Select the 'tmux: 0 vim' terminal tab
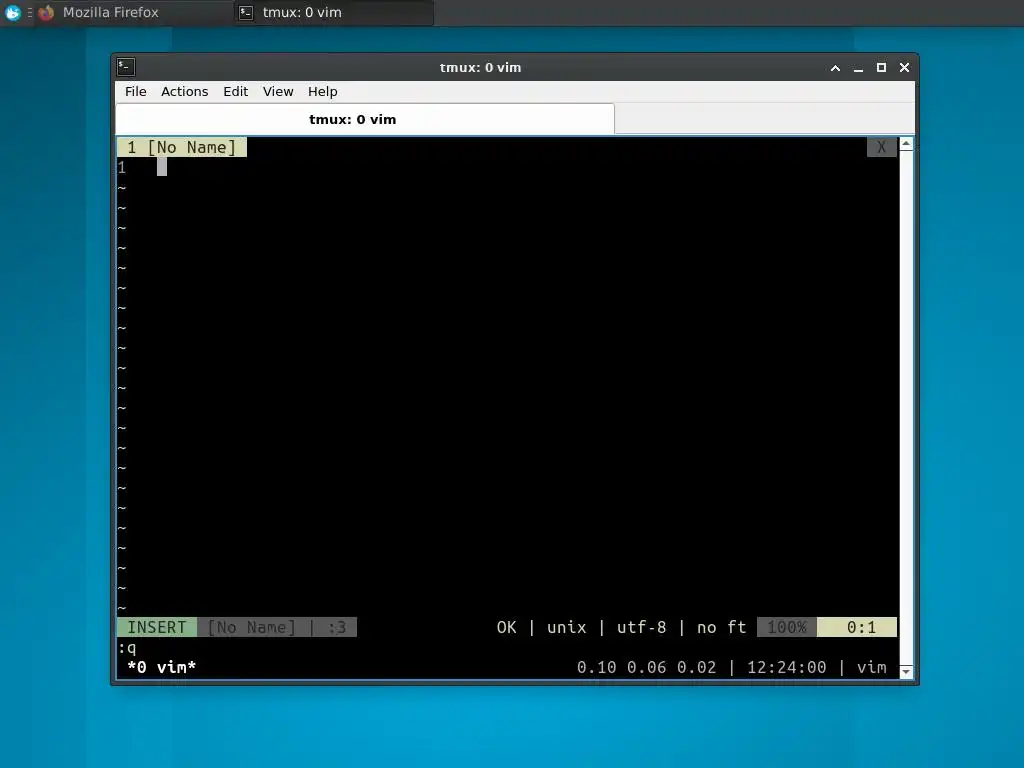This screenshot has height=768, width=1024. pyautogui.click(x=364, y=119)
